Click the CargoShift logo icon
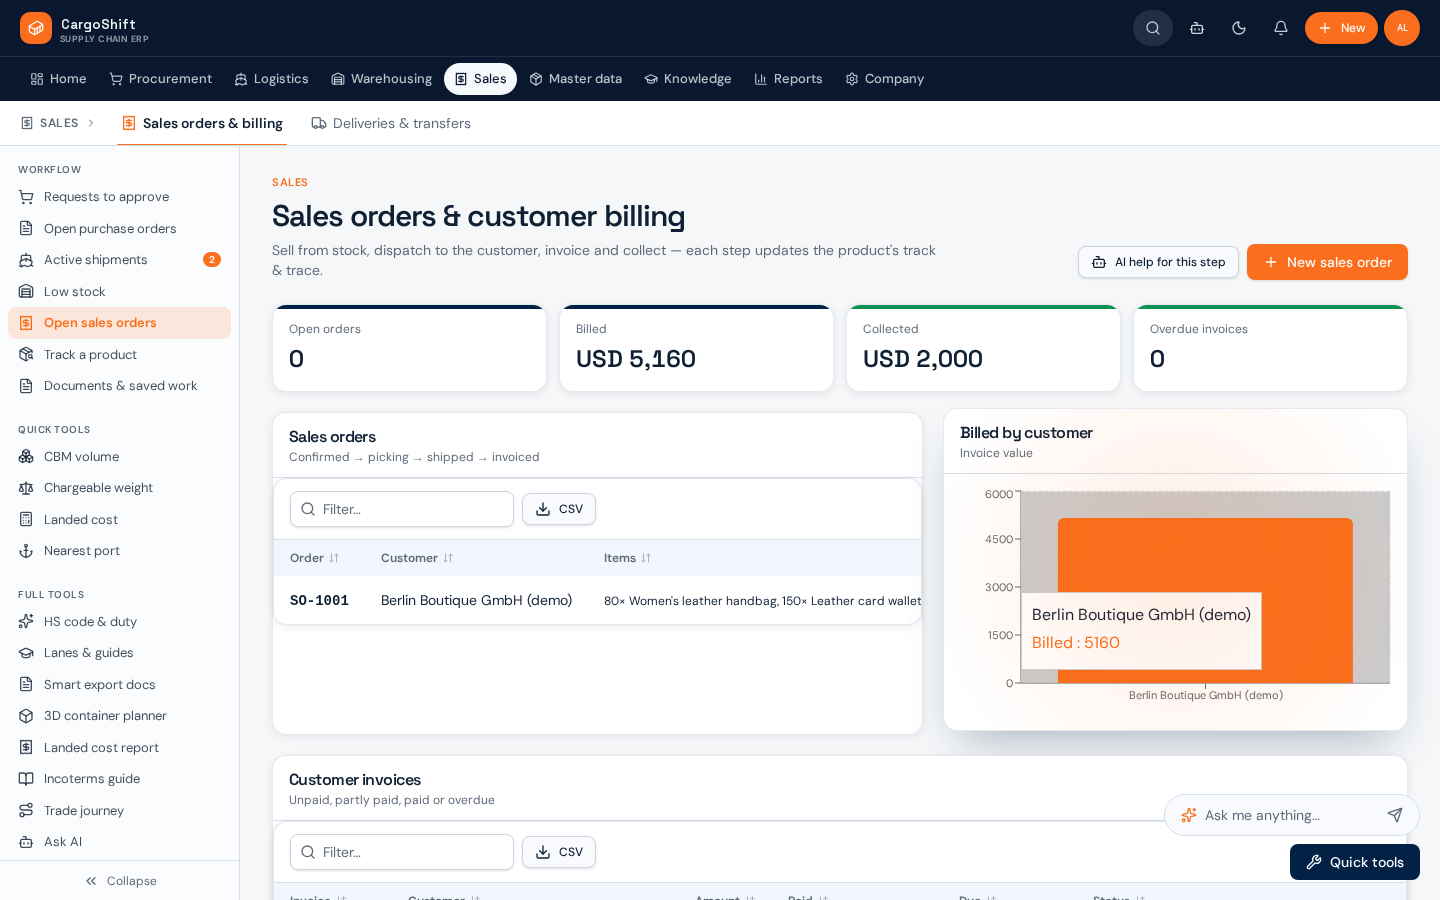The width and height of the screenshot is (1440, 900). [36, 28]
